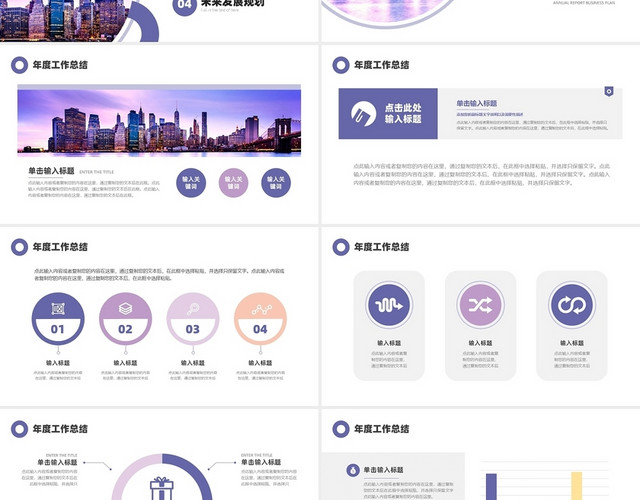This screenshot has height=500, width=640.
Task: Click the purple 点击此处输入标题 box
Action: (x=388, y=113)
